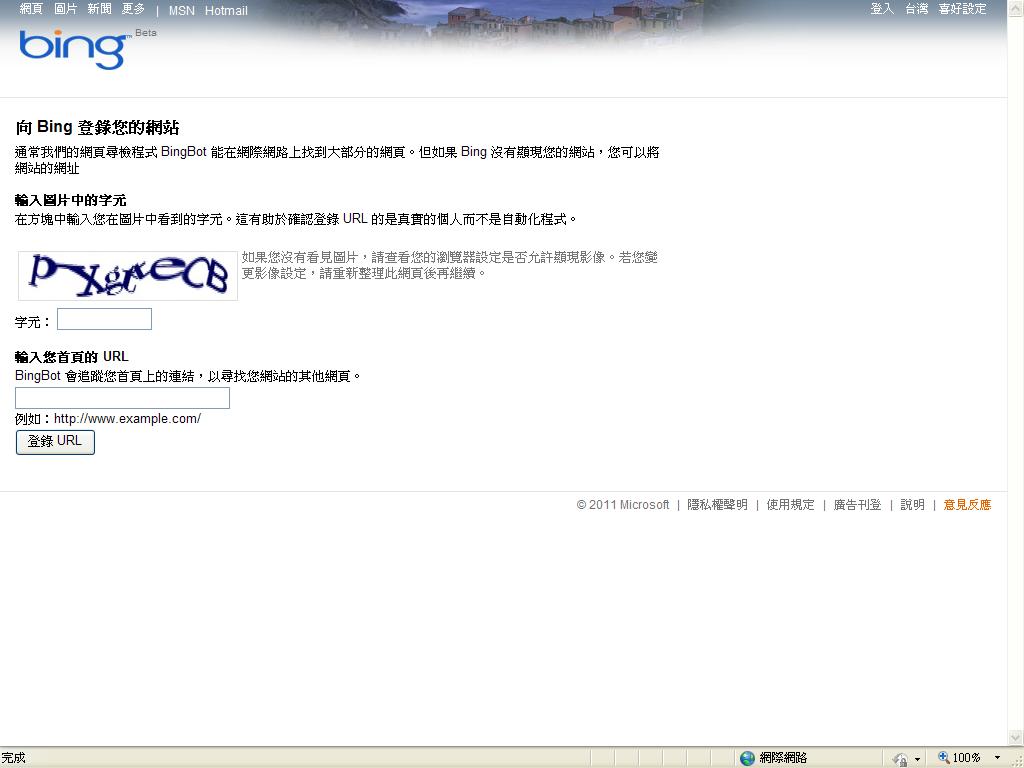Click the Internet zone globe icon

click(747, 758)
